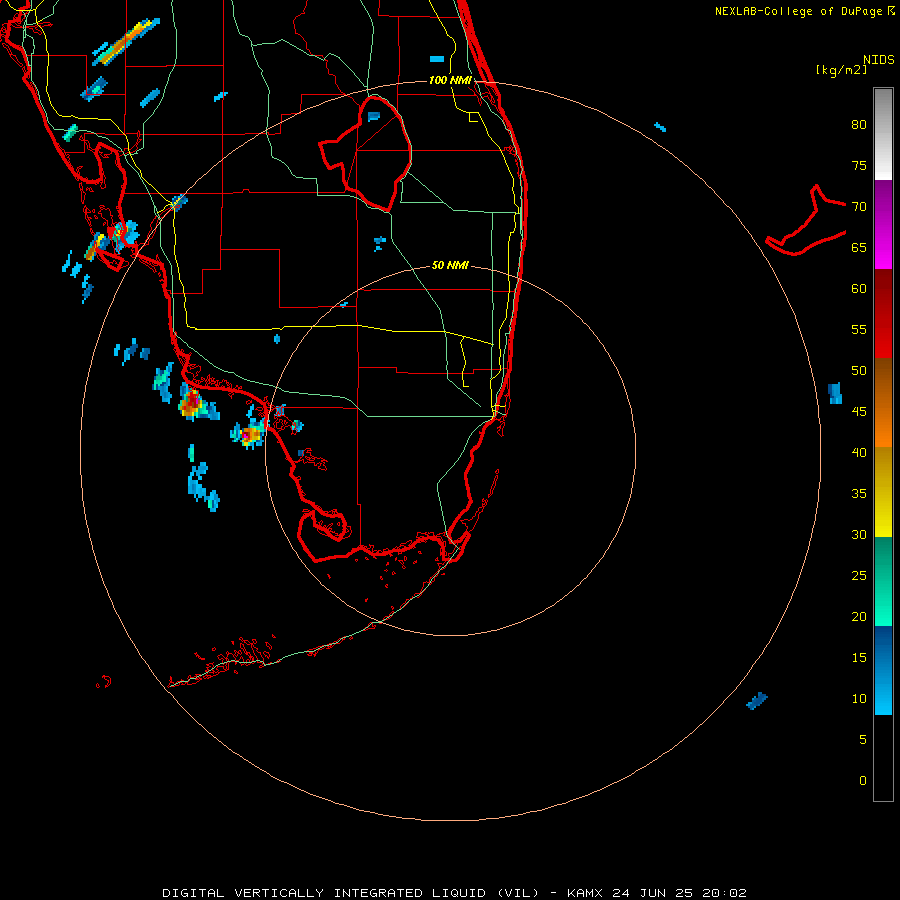The height and width of the screenshot is (900, 900).
Task: Click the 55 value on the scale
Action: [859, 329]
